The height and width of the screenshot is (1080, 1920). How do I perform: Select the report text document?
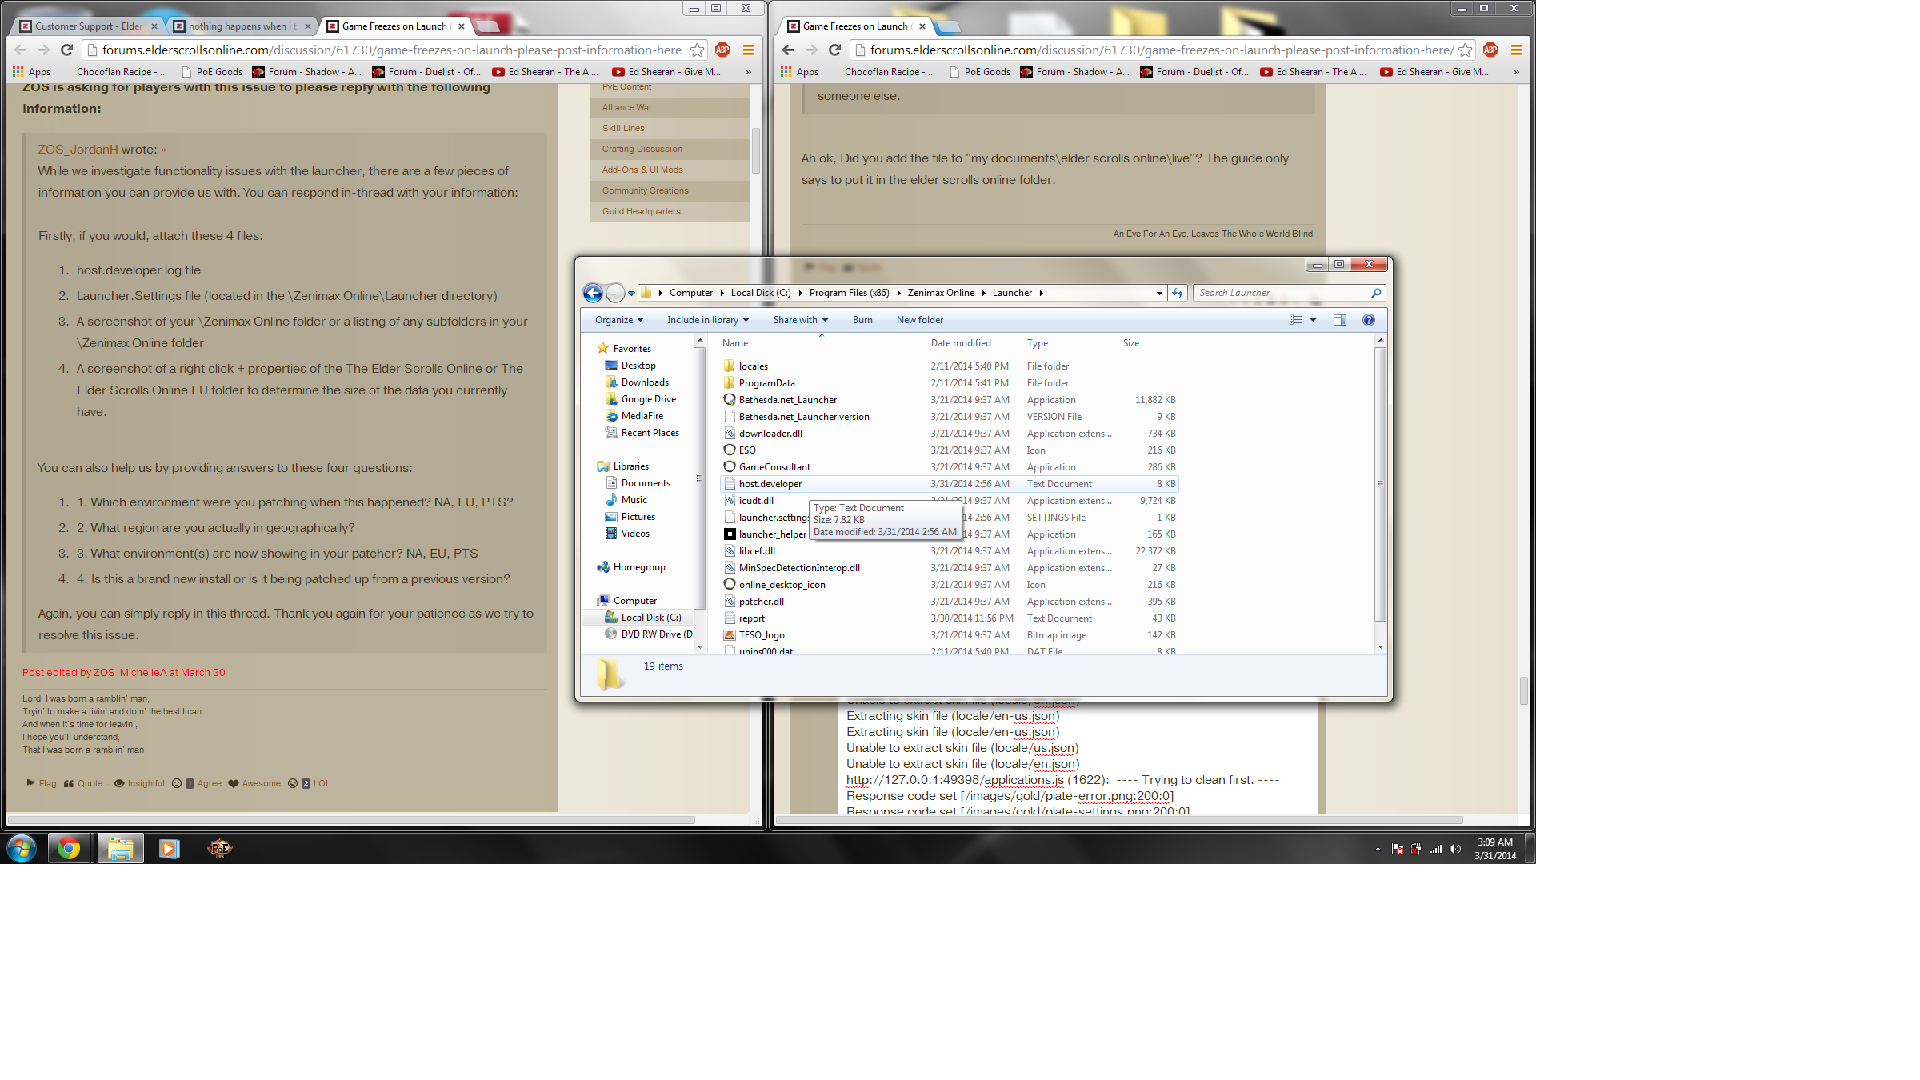[x=752, y=619]
